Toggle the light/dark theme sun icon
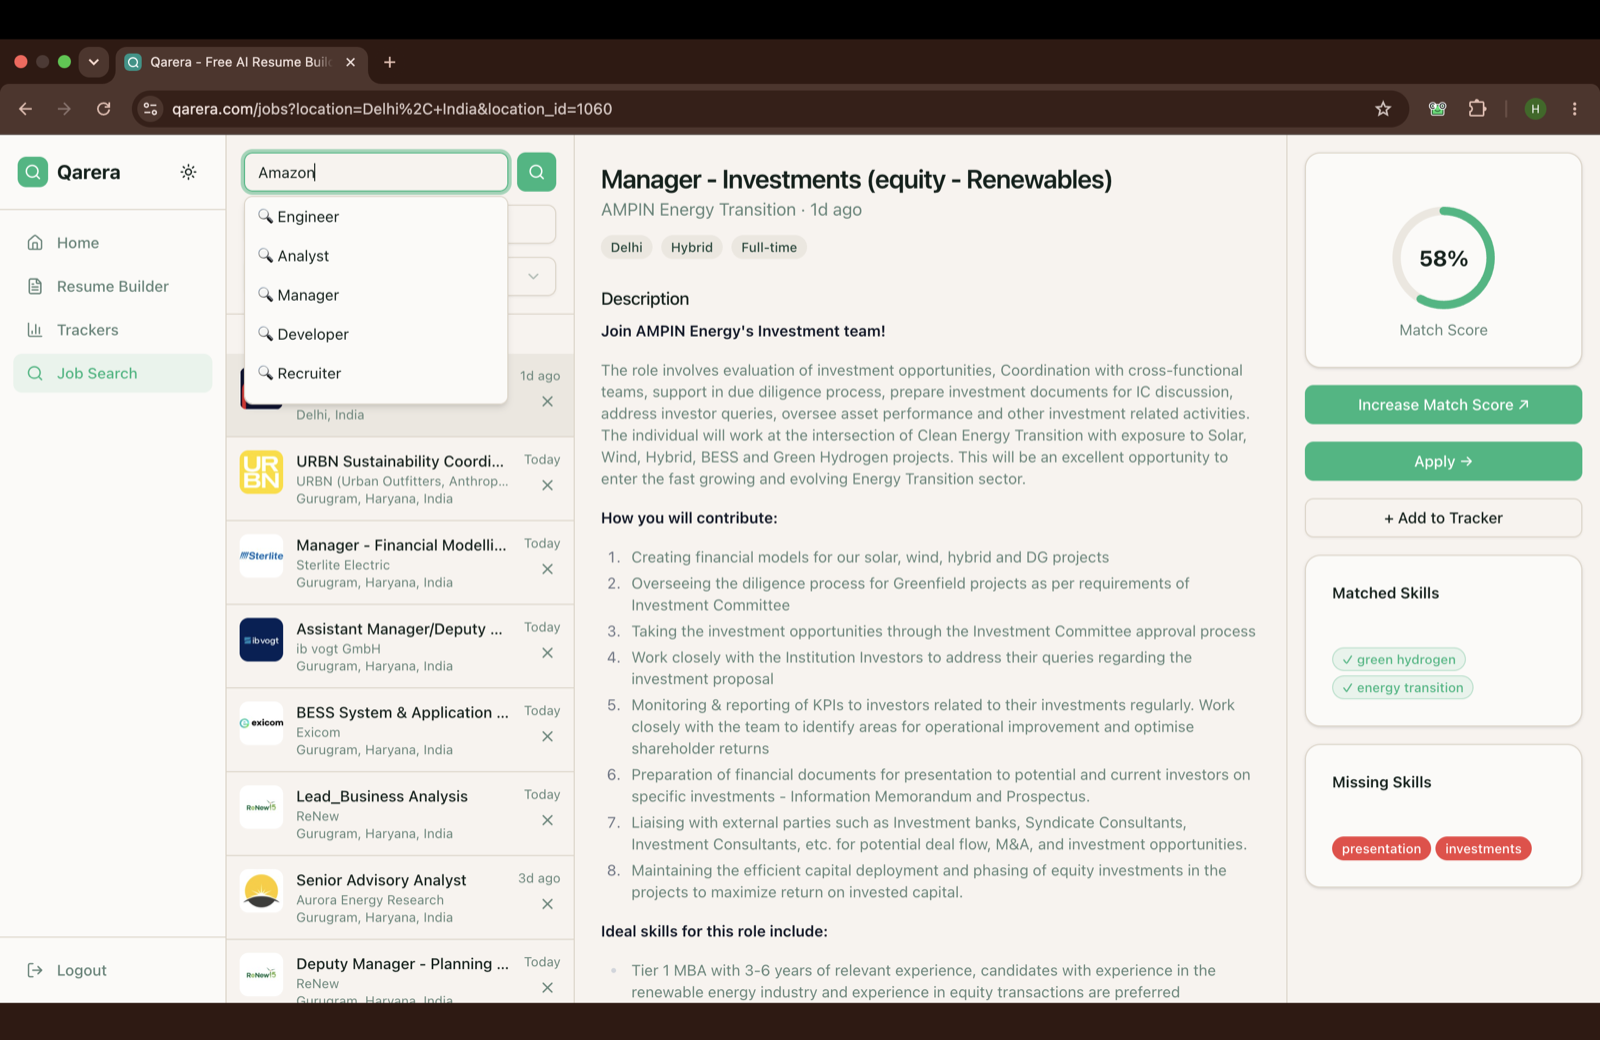 [188, 172]
